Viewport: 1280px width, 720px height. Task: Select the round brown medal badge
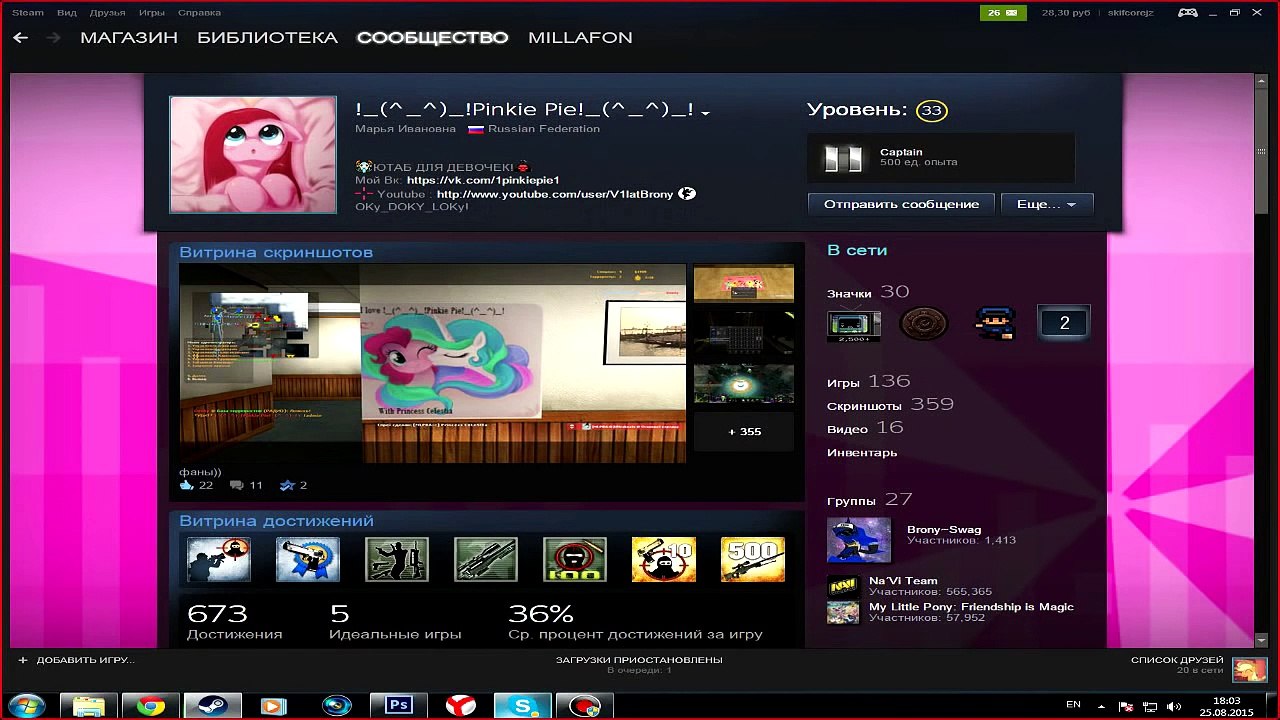pos(923,323)
